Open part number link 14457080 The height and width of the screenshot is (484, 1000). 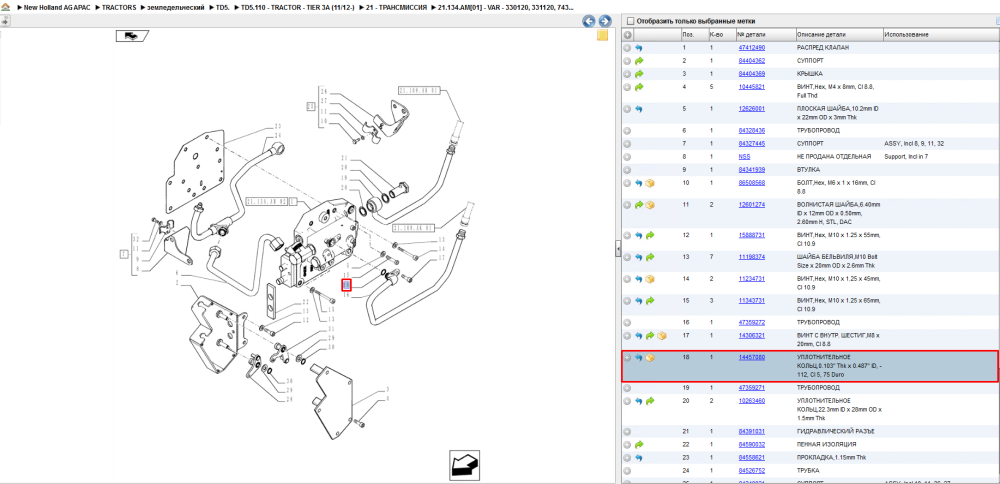click(751, 358)
